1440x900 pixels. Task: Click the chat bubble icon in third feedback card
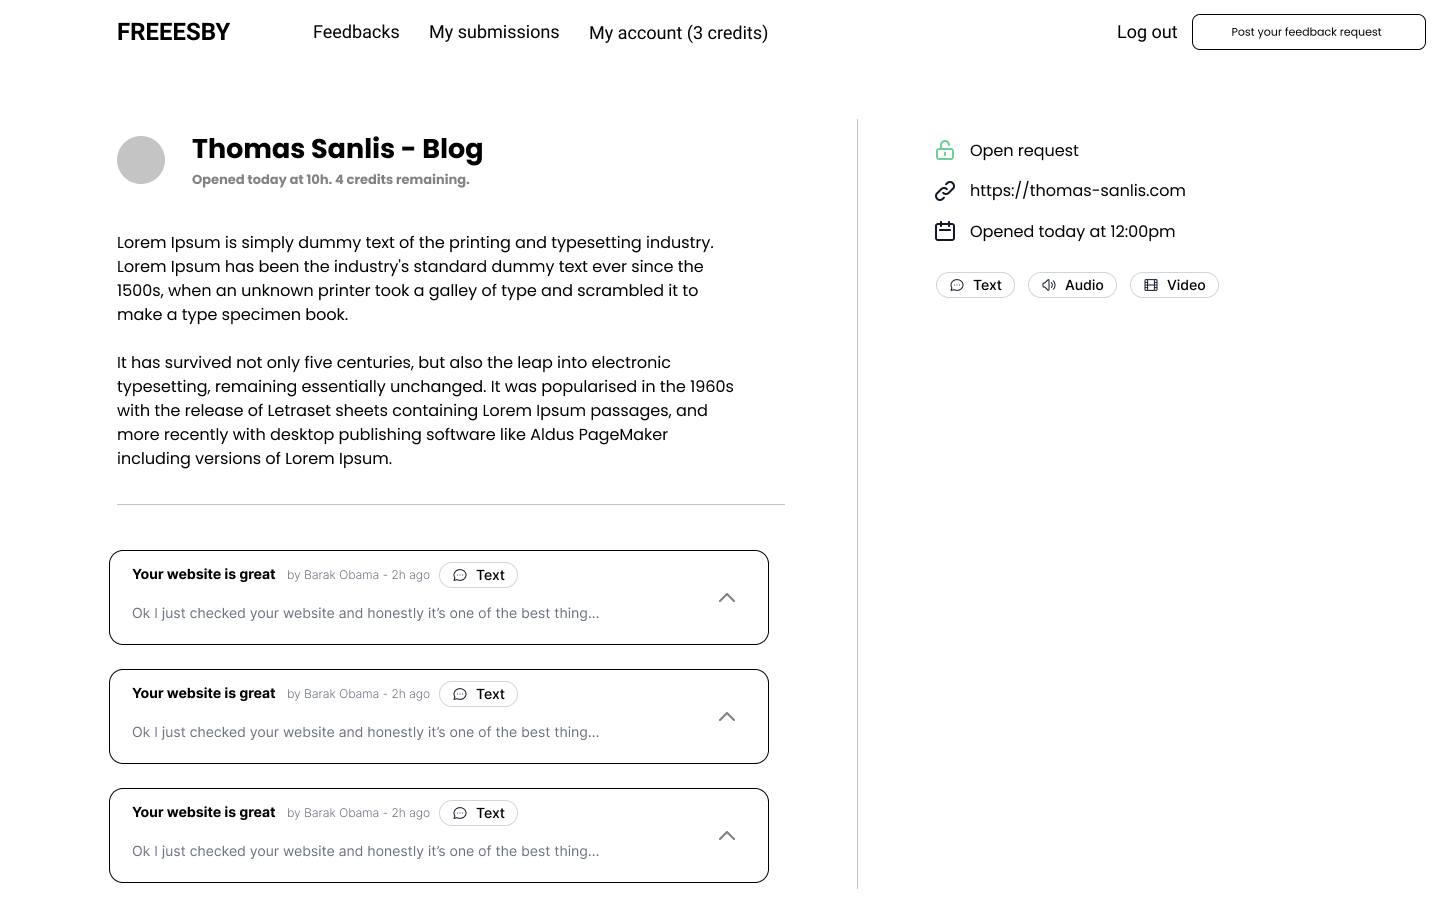pyautogui.click(x=460, y=813)
